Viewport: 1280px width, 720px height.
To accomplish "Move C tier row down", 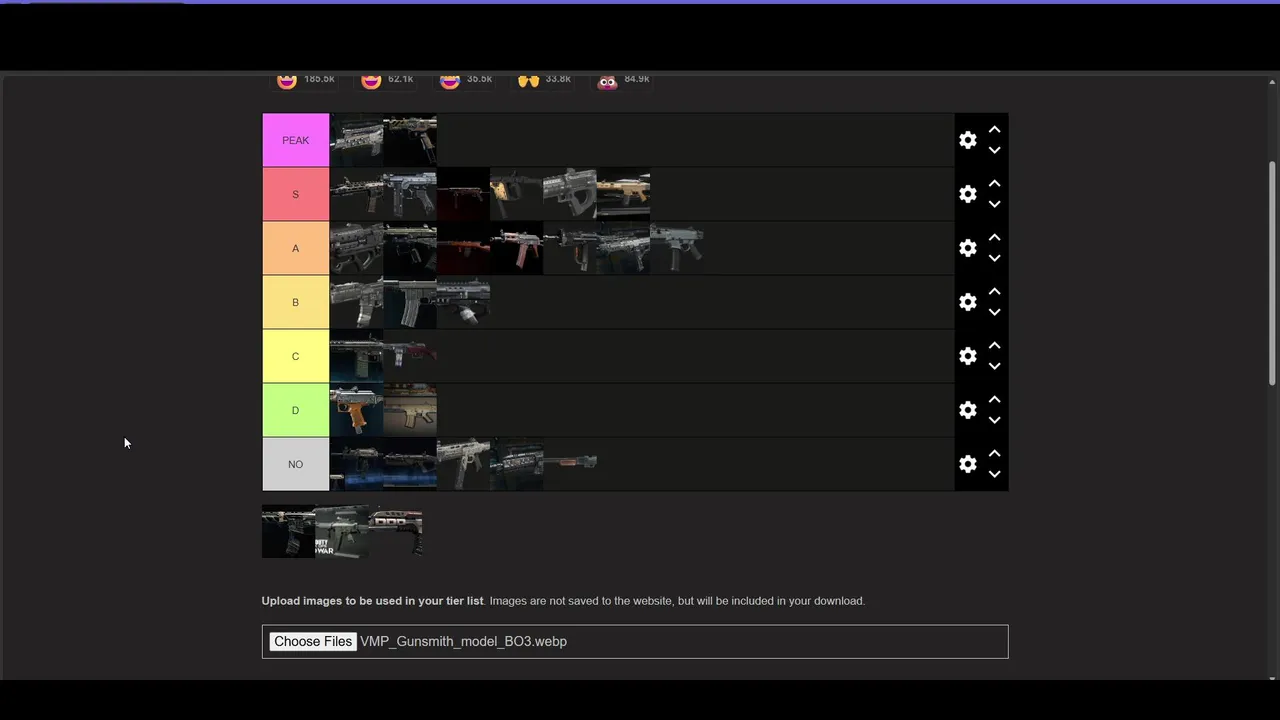I will coord(994,366).
